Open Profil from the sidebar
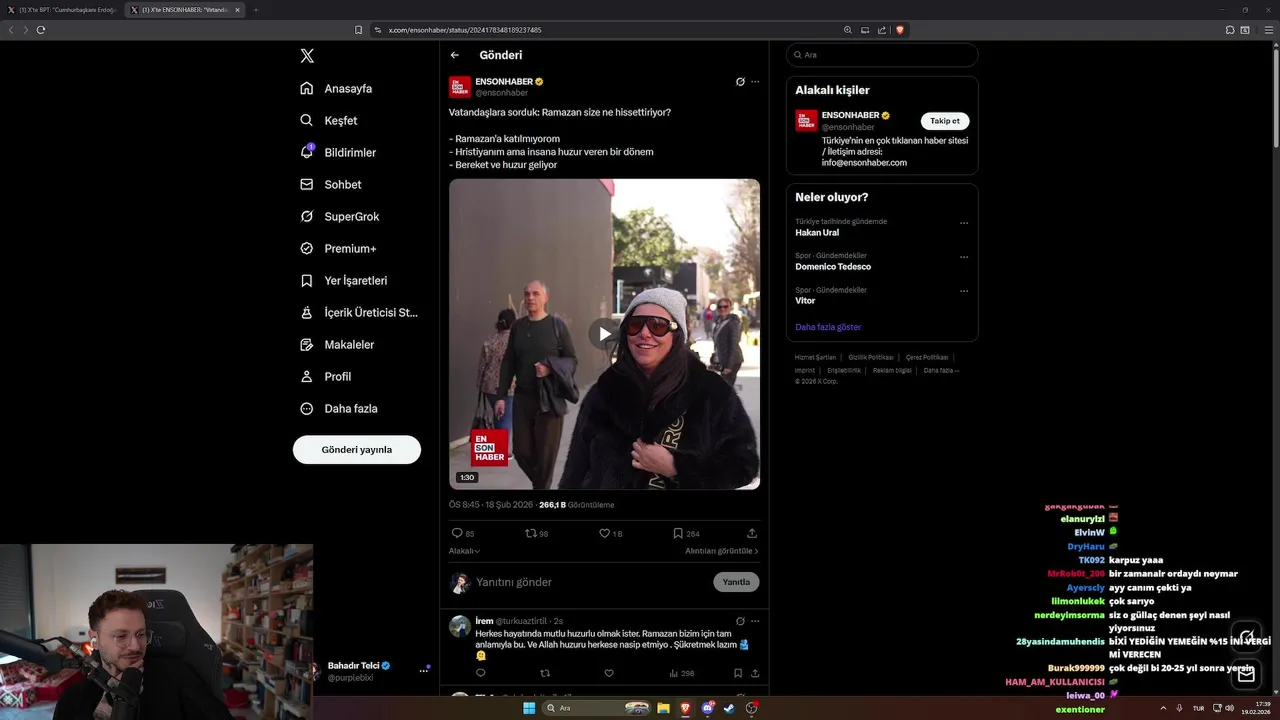Viewport: 1280px width, 720px height. (325, 376)
